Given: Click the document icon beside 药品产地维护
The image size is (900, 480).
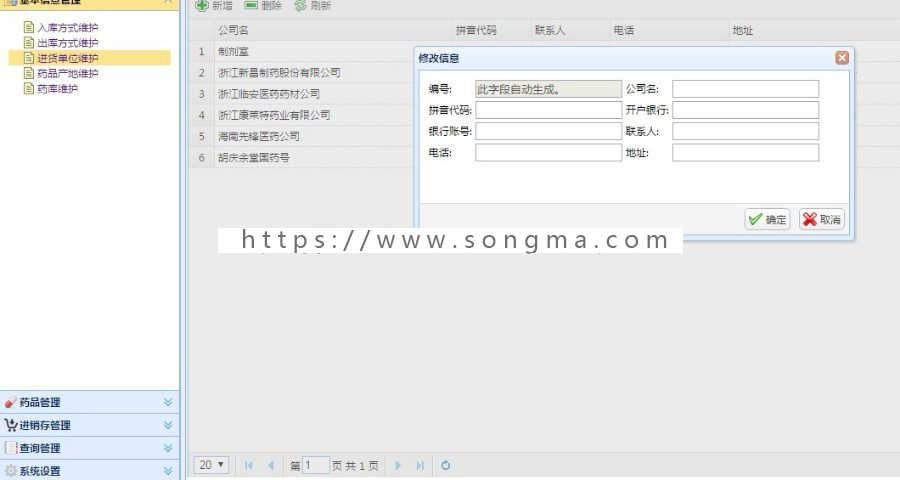Looking at the screenshot, I should [29, 73].
